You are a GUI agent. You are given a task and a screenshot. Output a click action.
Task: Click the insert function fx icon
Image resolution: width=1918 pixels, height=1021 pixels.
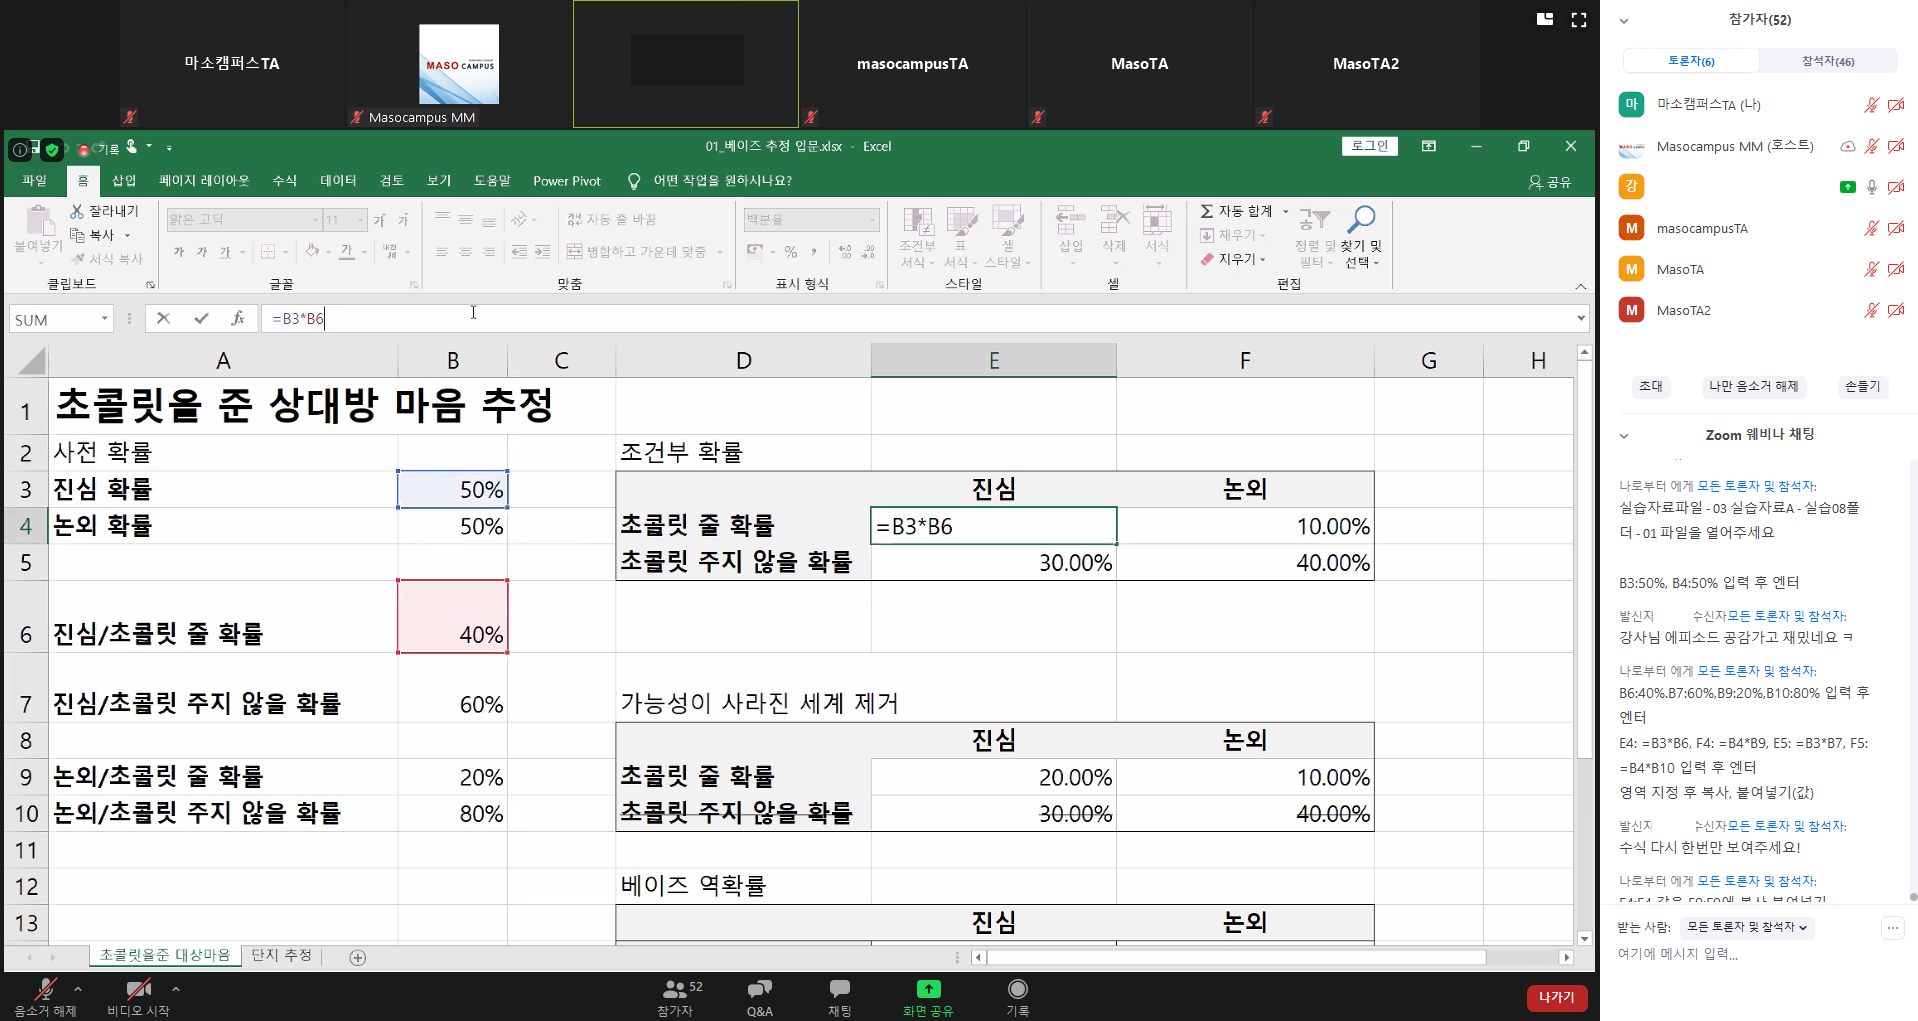pyautogui.click(x=237, y=319)
